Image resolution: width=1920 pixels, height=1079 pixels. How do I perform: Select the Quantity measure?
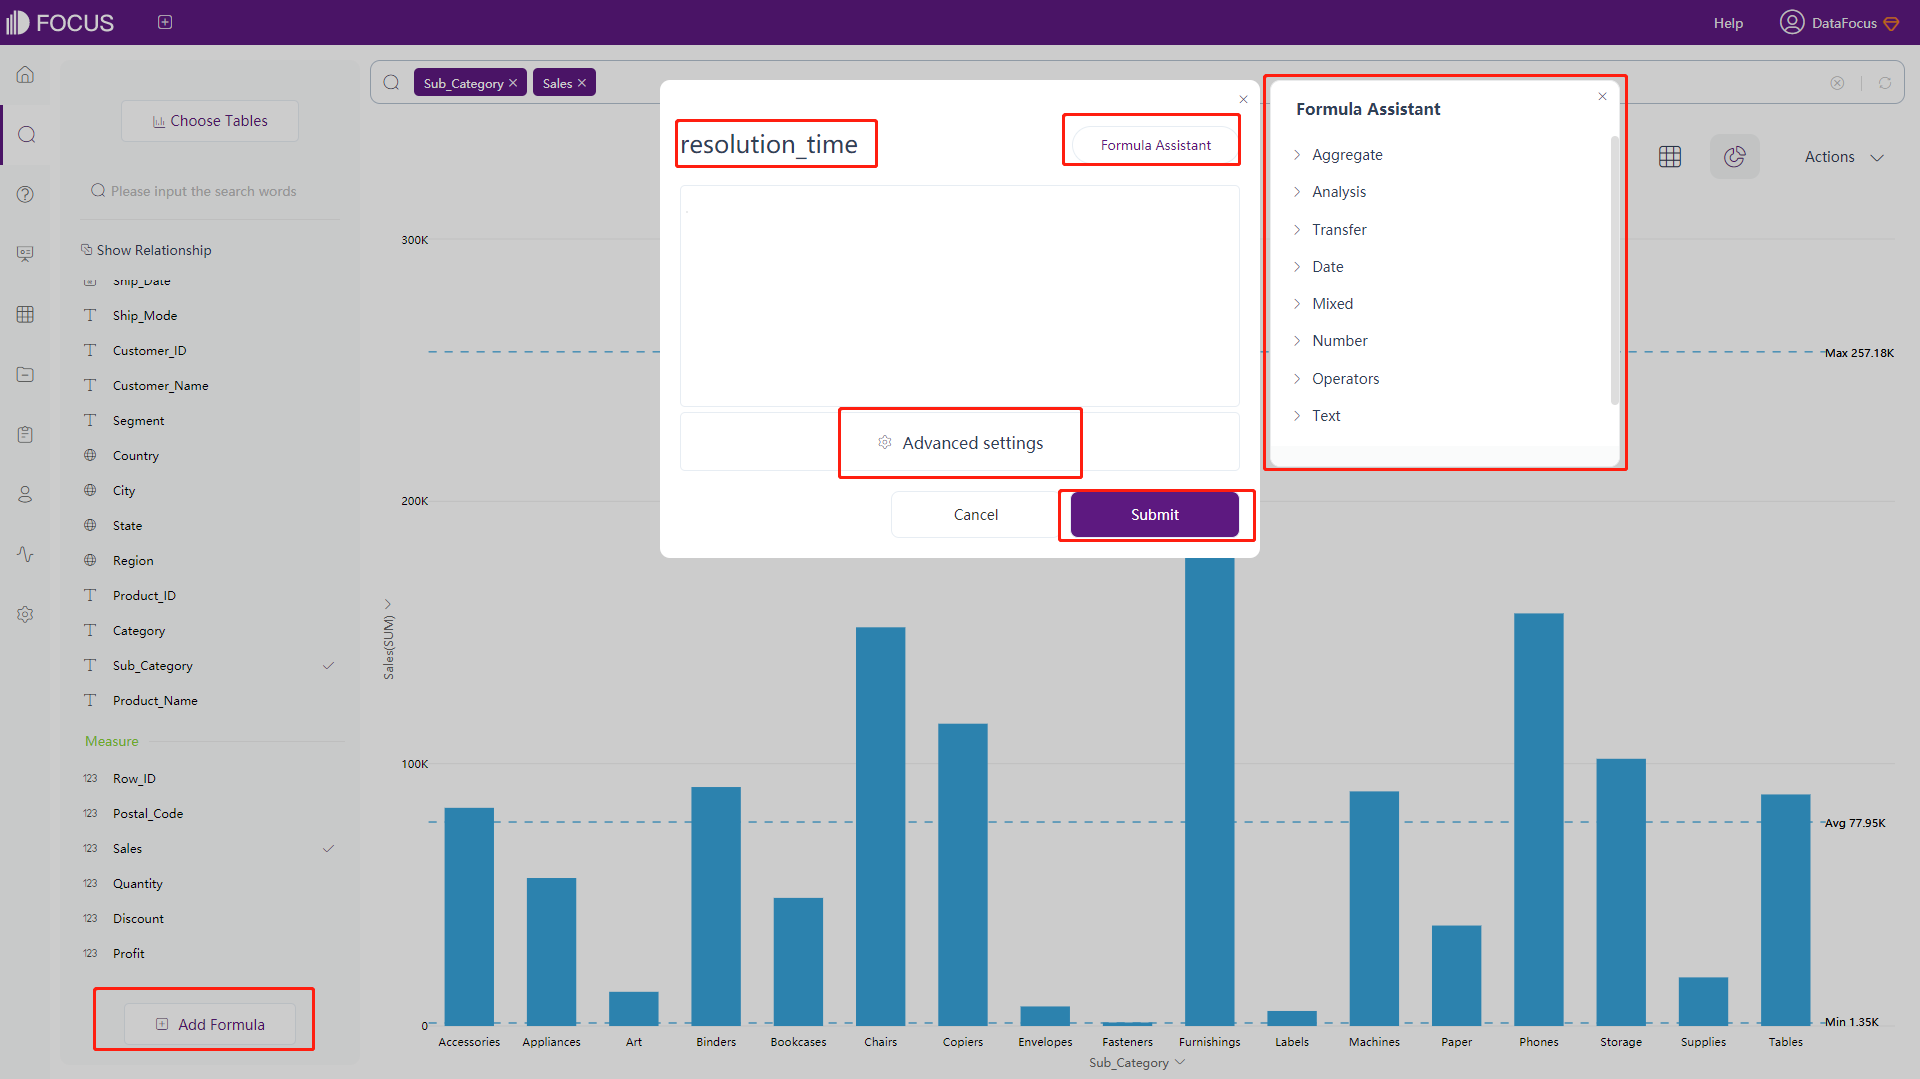(138, 884)
